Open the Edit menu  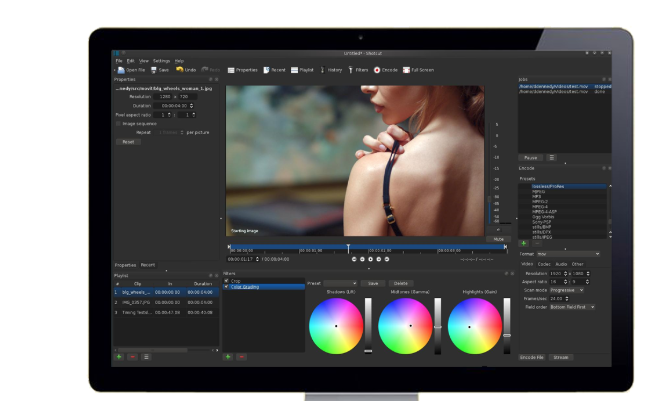(x=131, y=61)
